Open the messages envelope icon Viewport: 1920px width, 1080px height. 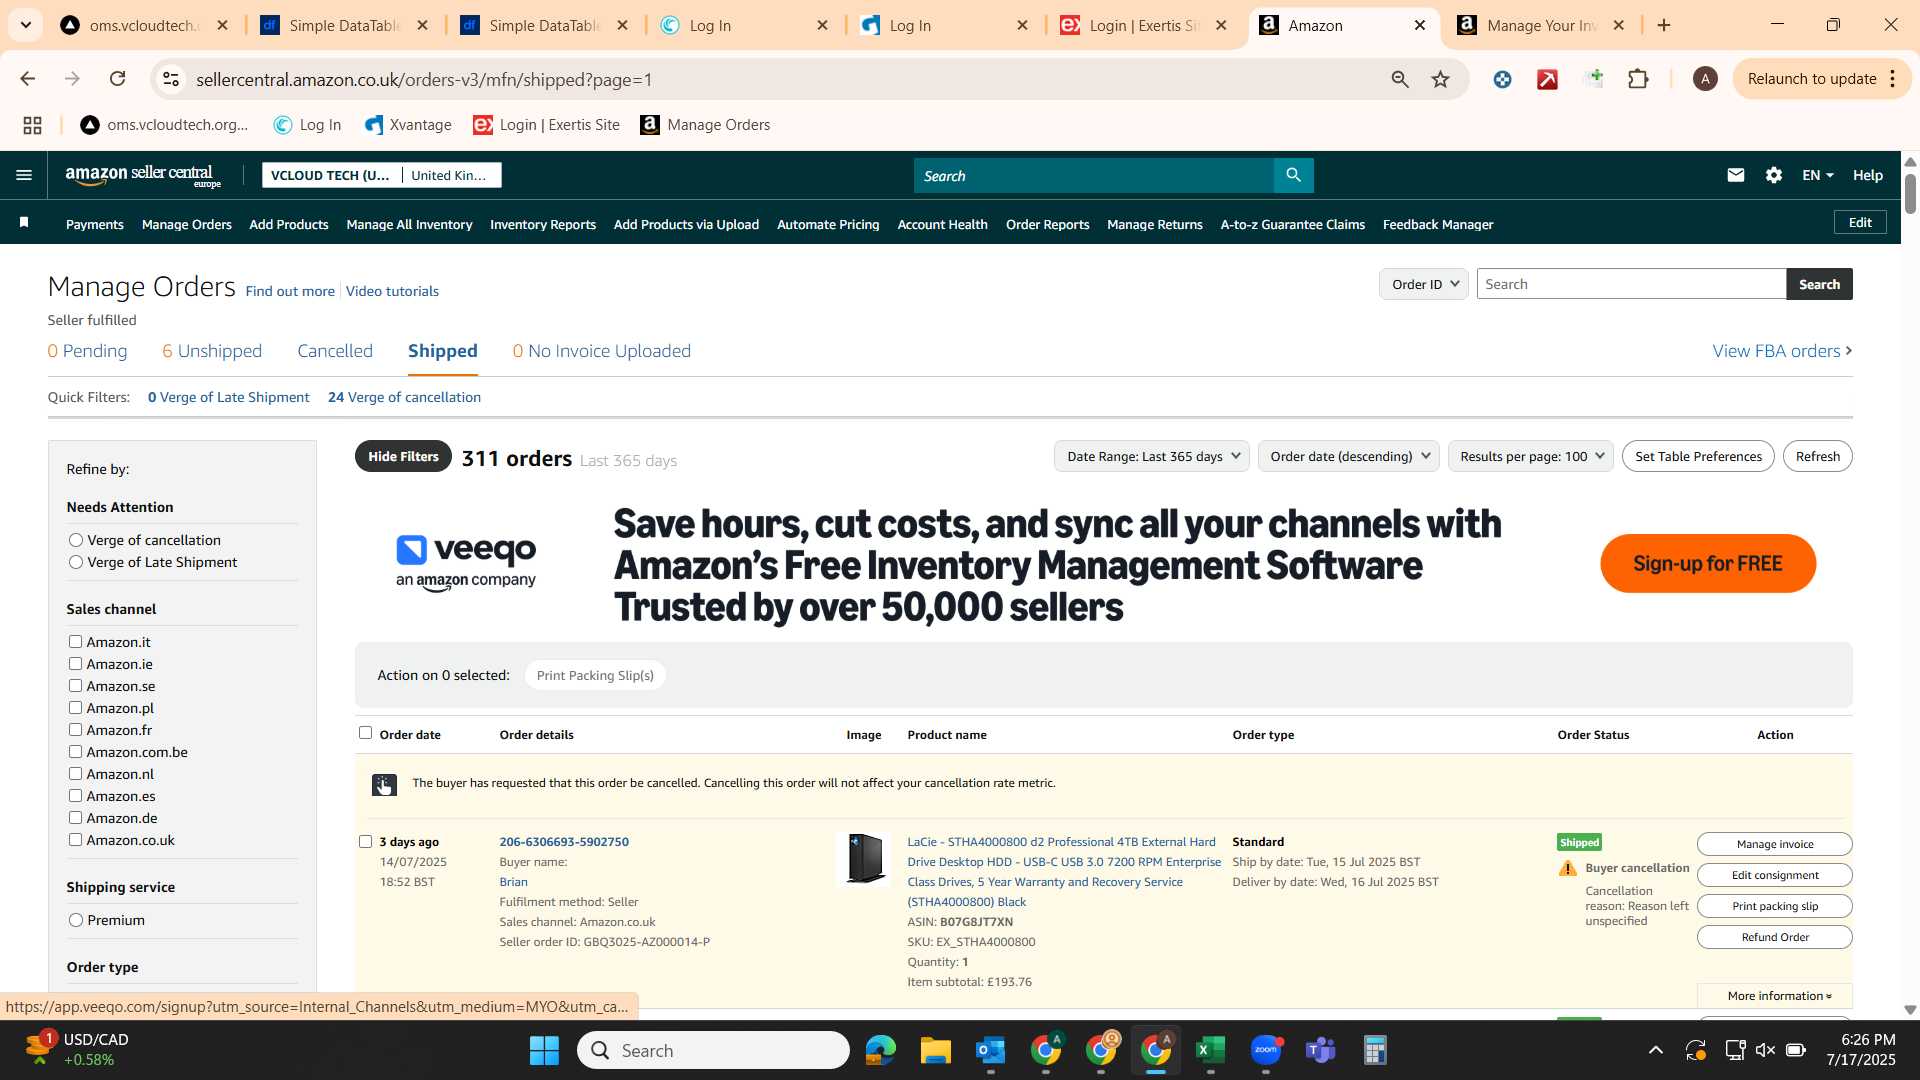(x=1735, y=175)
